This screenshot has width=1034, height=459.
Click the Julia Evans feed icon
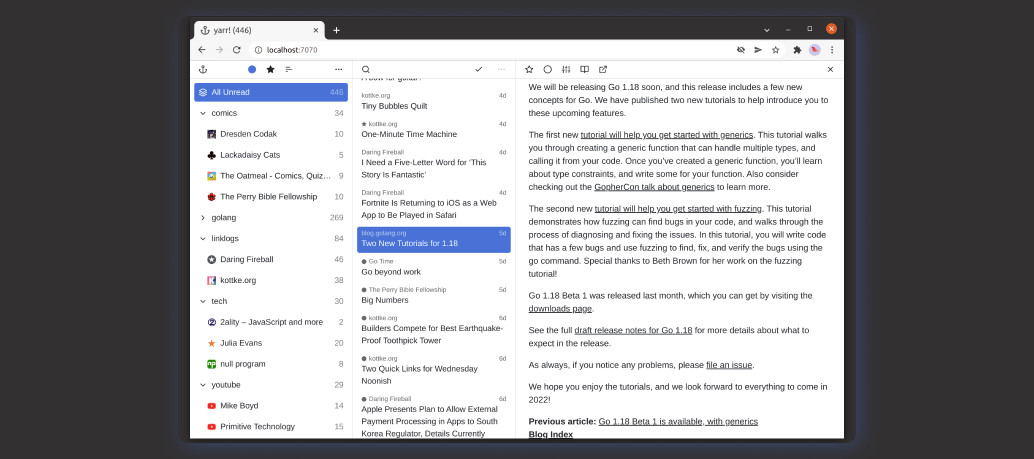(212, 344)
